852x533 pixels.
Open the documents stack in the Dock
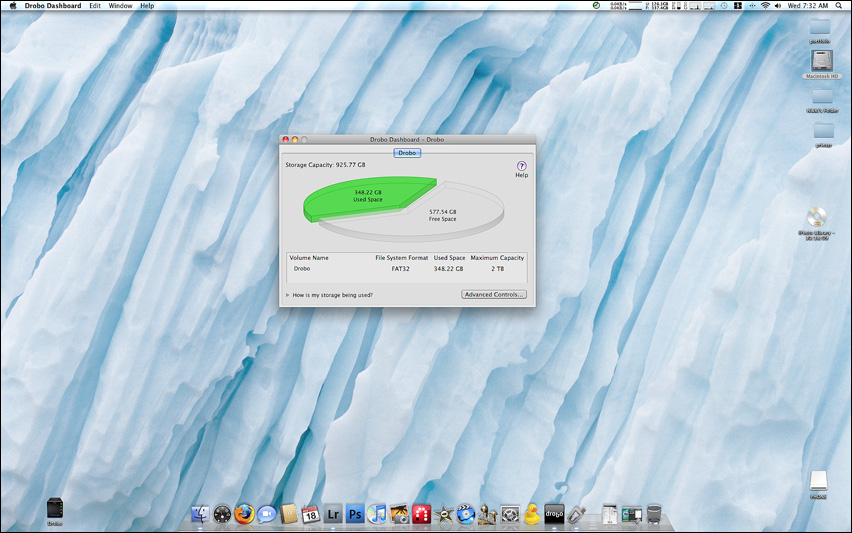coord(609,514)
